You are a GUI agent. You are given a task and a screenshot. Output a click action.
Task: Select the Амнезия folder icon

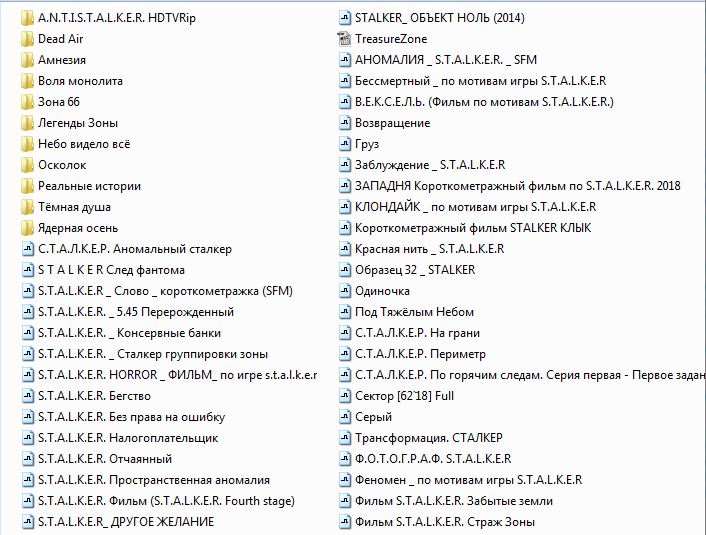point(27,60)
